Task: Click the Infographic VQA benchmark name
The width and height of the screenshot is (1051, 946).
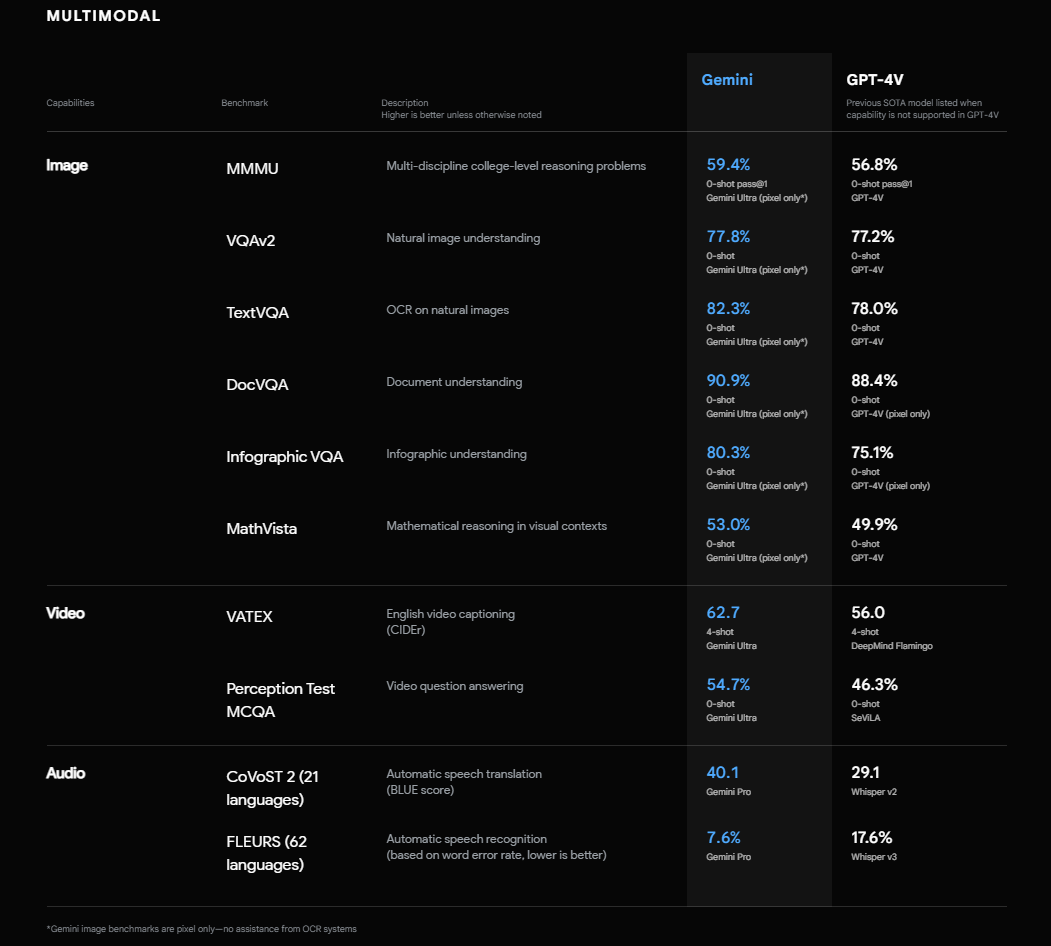Action: pyautogui.click(x=285, y=457)
